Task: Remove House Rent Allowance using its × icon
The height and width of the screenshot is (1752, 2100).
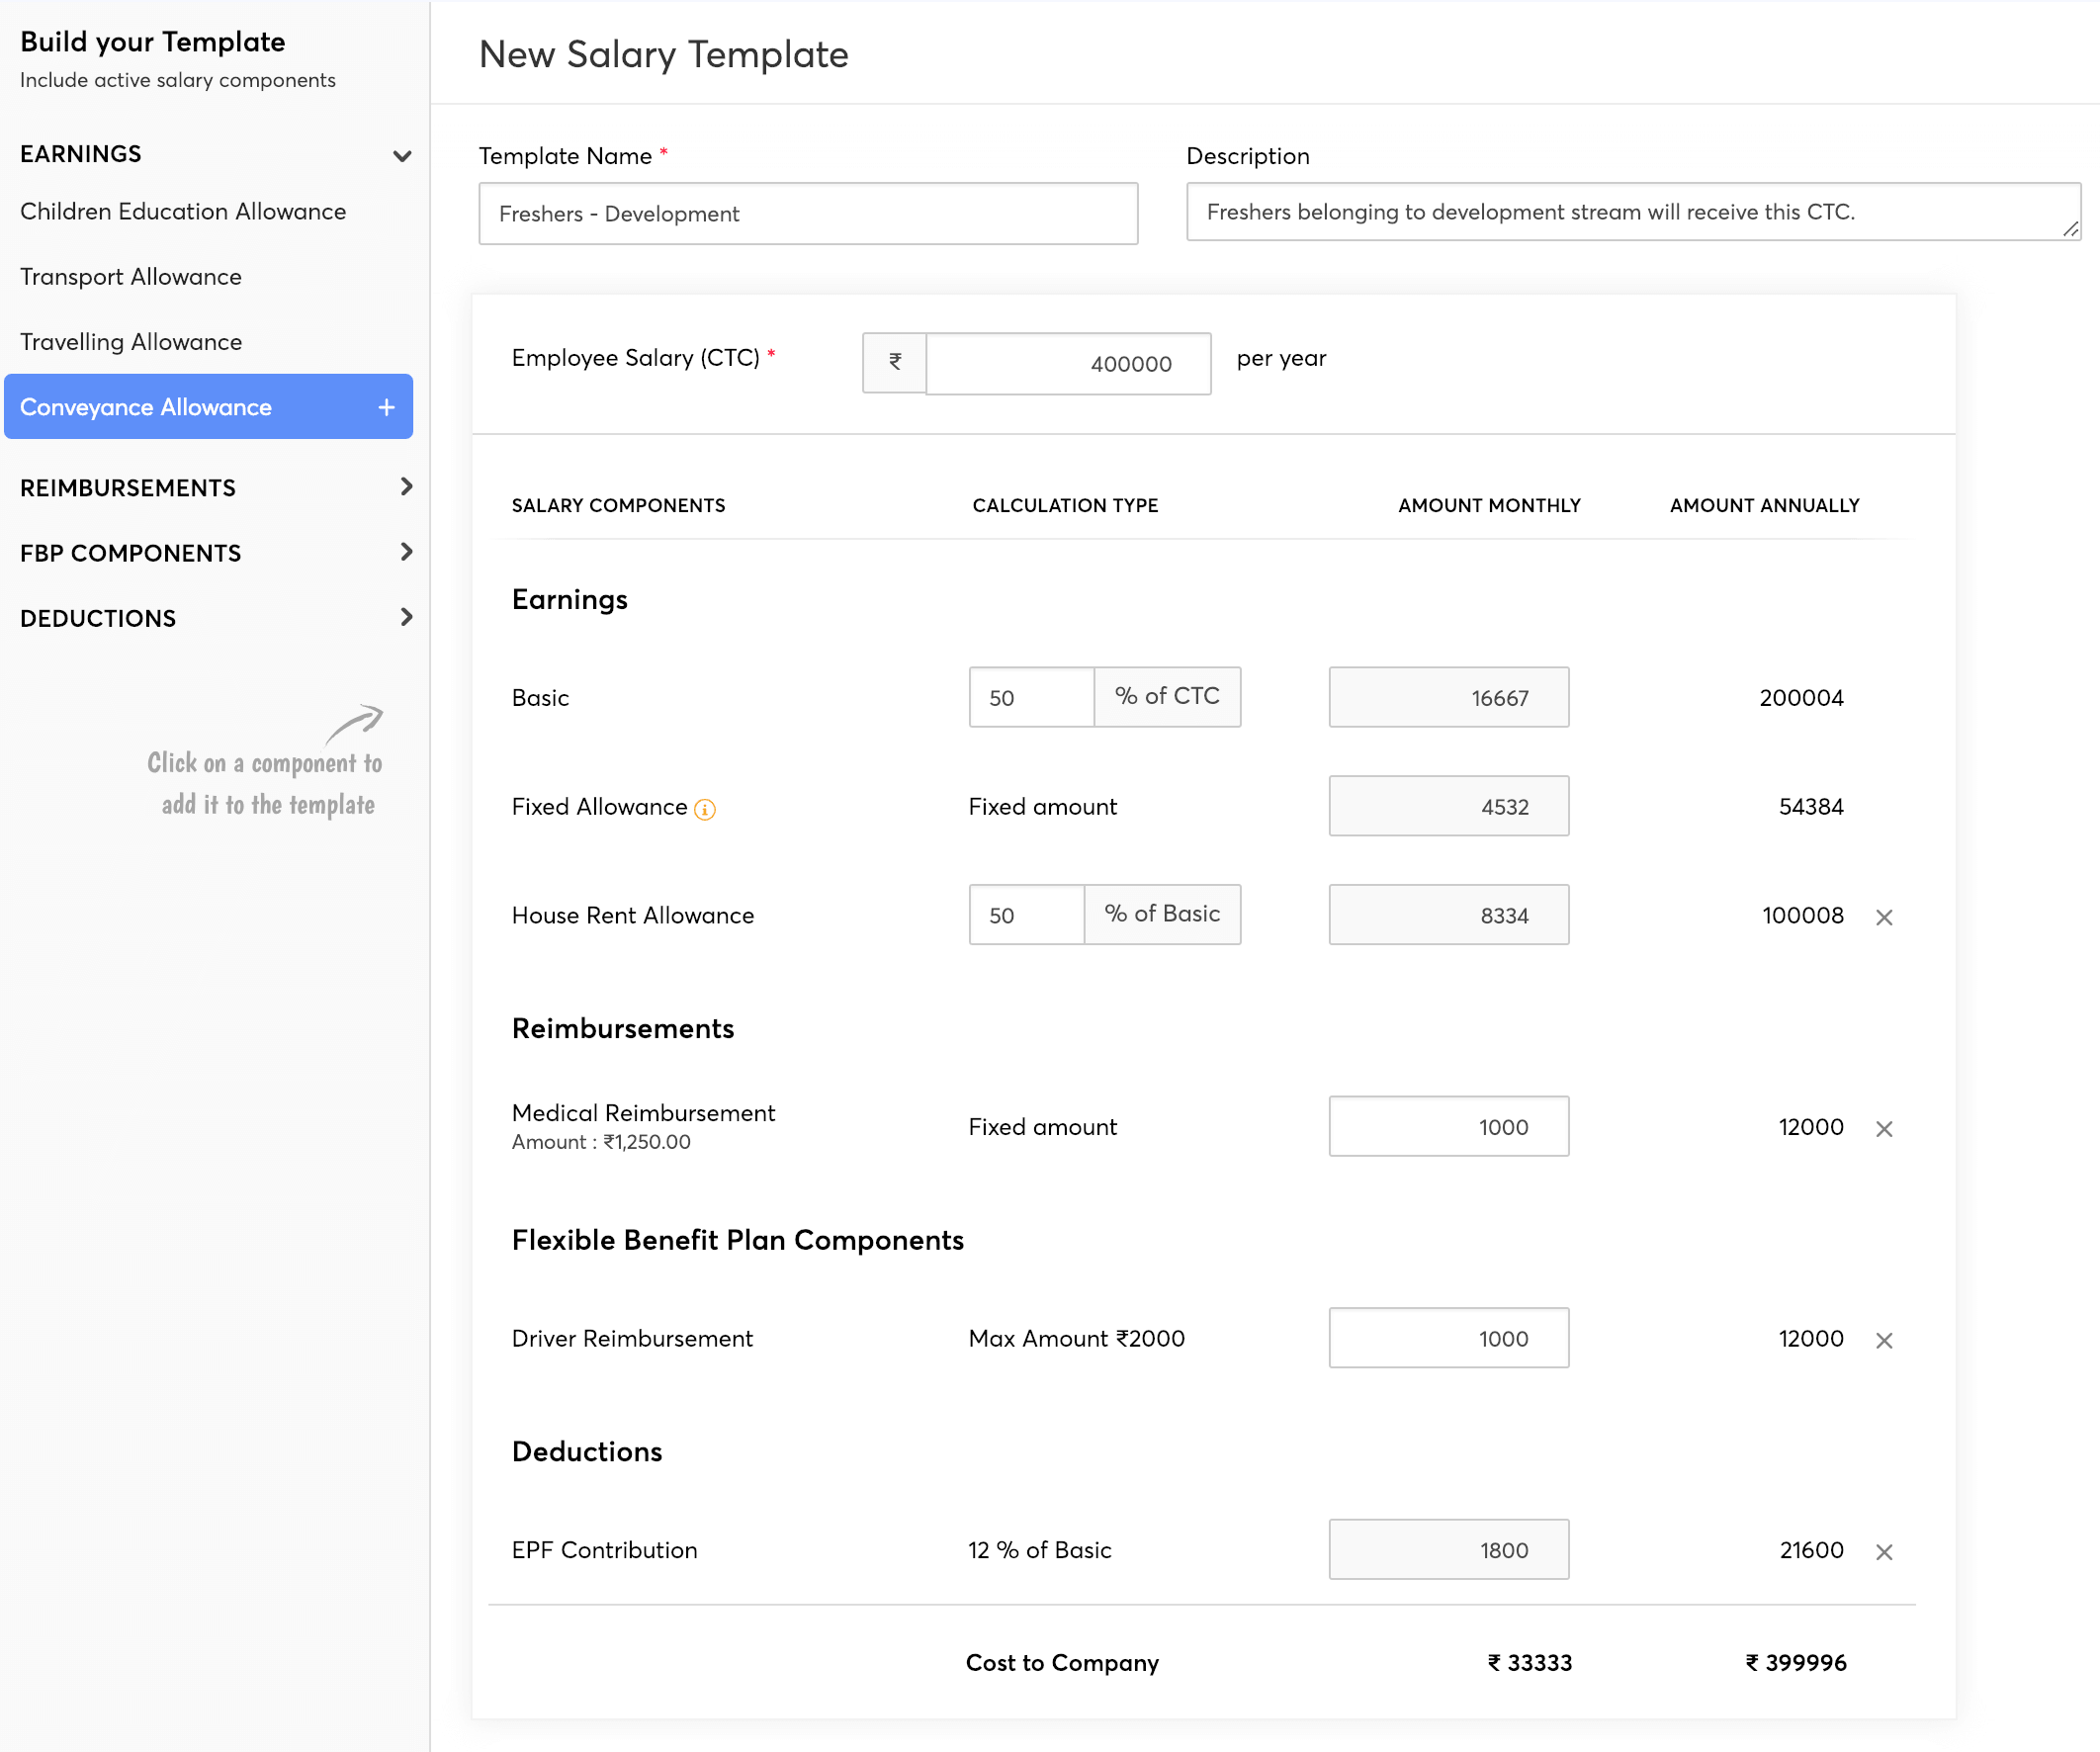Action: coord(1884,916)
